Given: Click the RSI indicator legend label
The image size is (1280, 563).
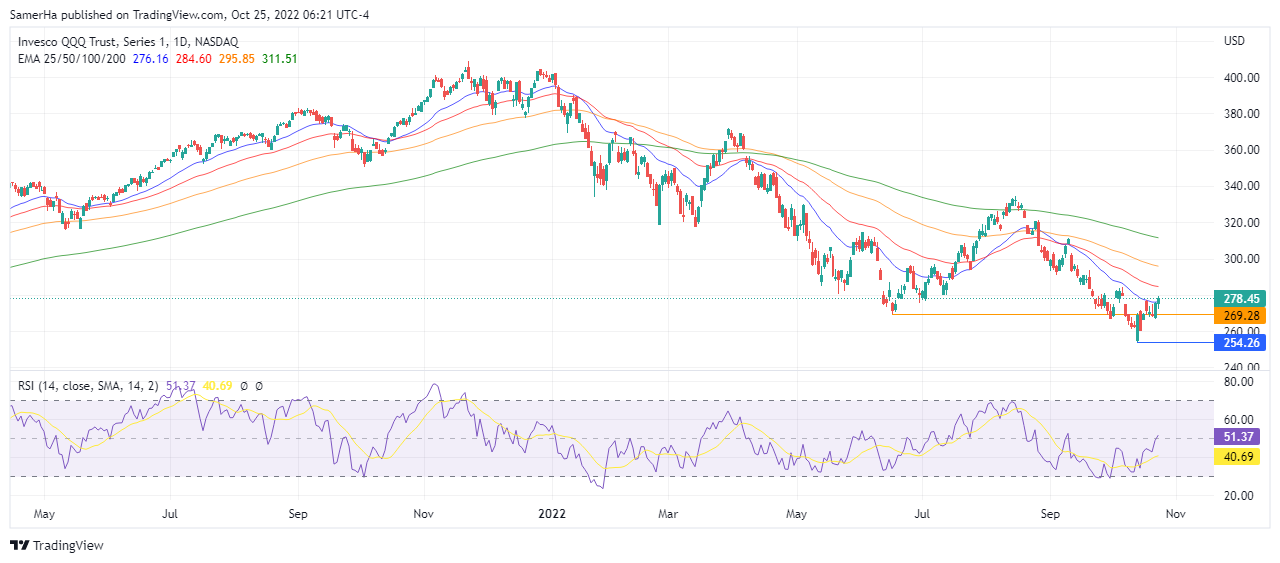Looking at the screenshot, I should 85,385.
